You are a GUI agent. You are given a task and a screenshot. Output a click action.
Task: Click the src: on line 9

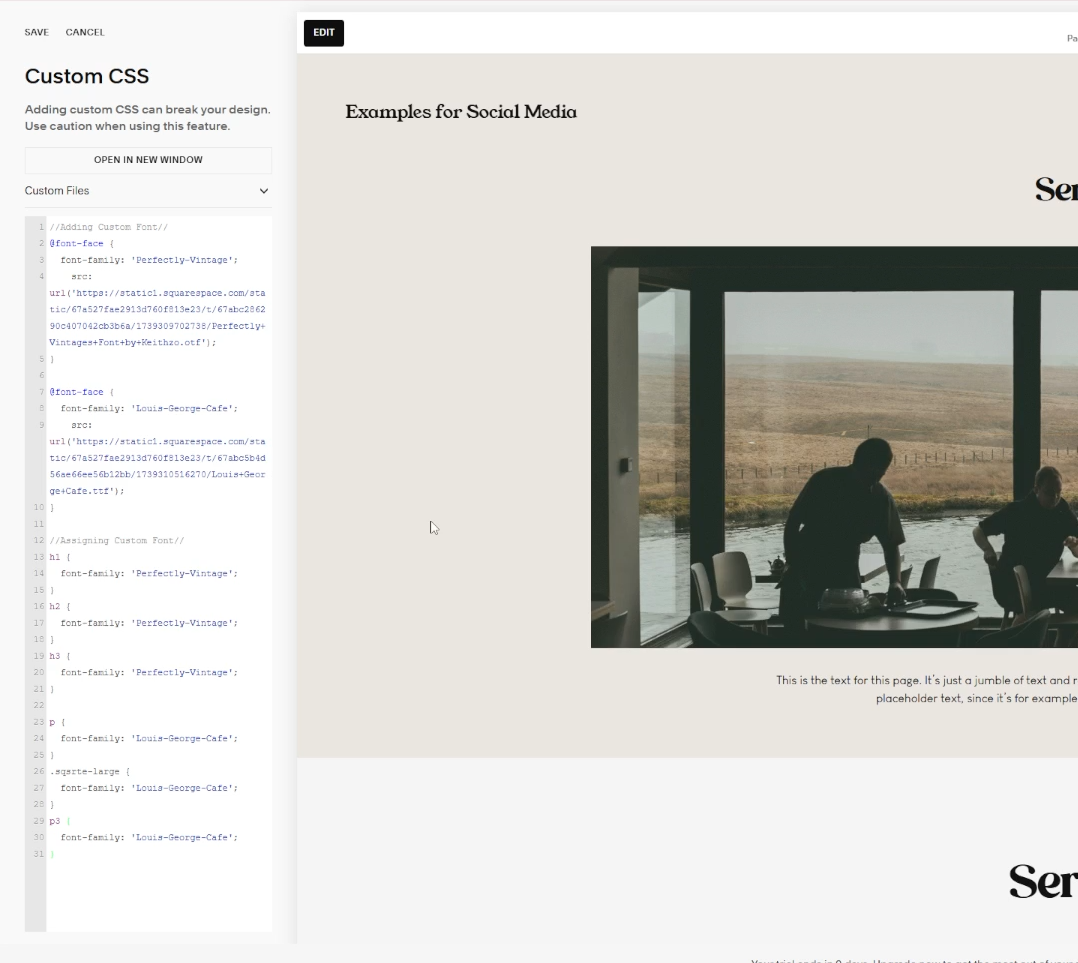(82, 425)
